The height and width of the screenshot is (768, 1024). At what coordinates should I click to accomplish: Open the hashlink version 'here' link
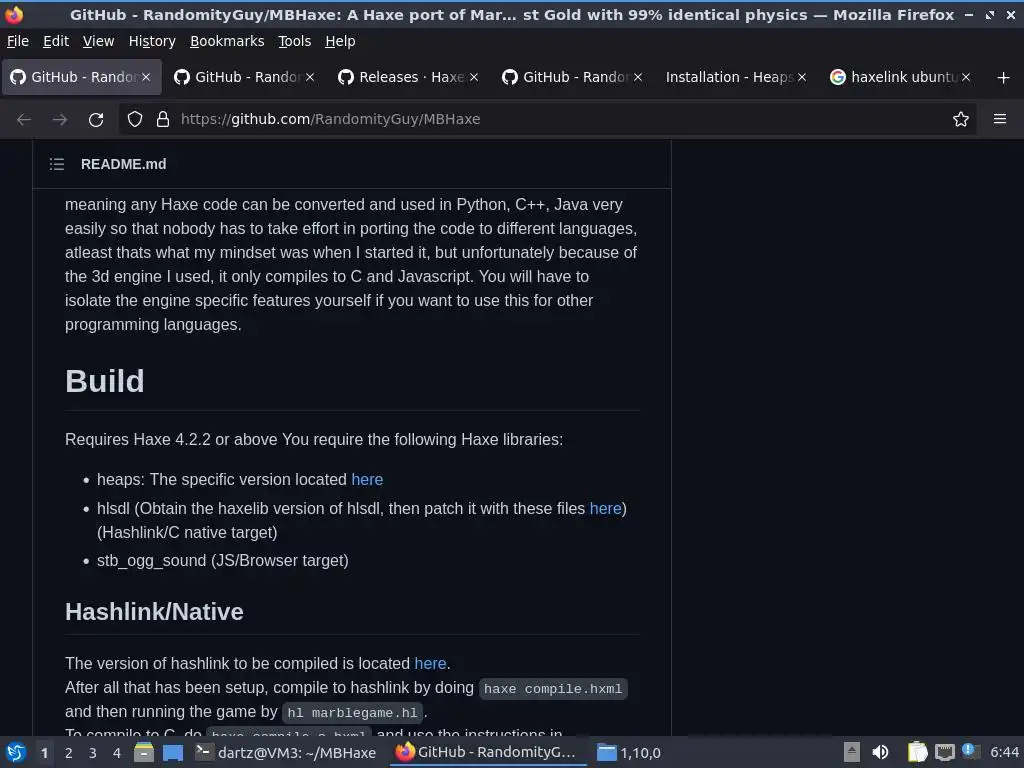click(x=430, y=664)
